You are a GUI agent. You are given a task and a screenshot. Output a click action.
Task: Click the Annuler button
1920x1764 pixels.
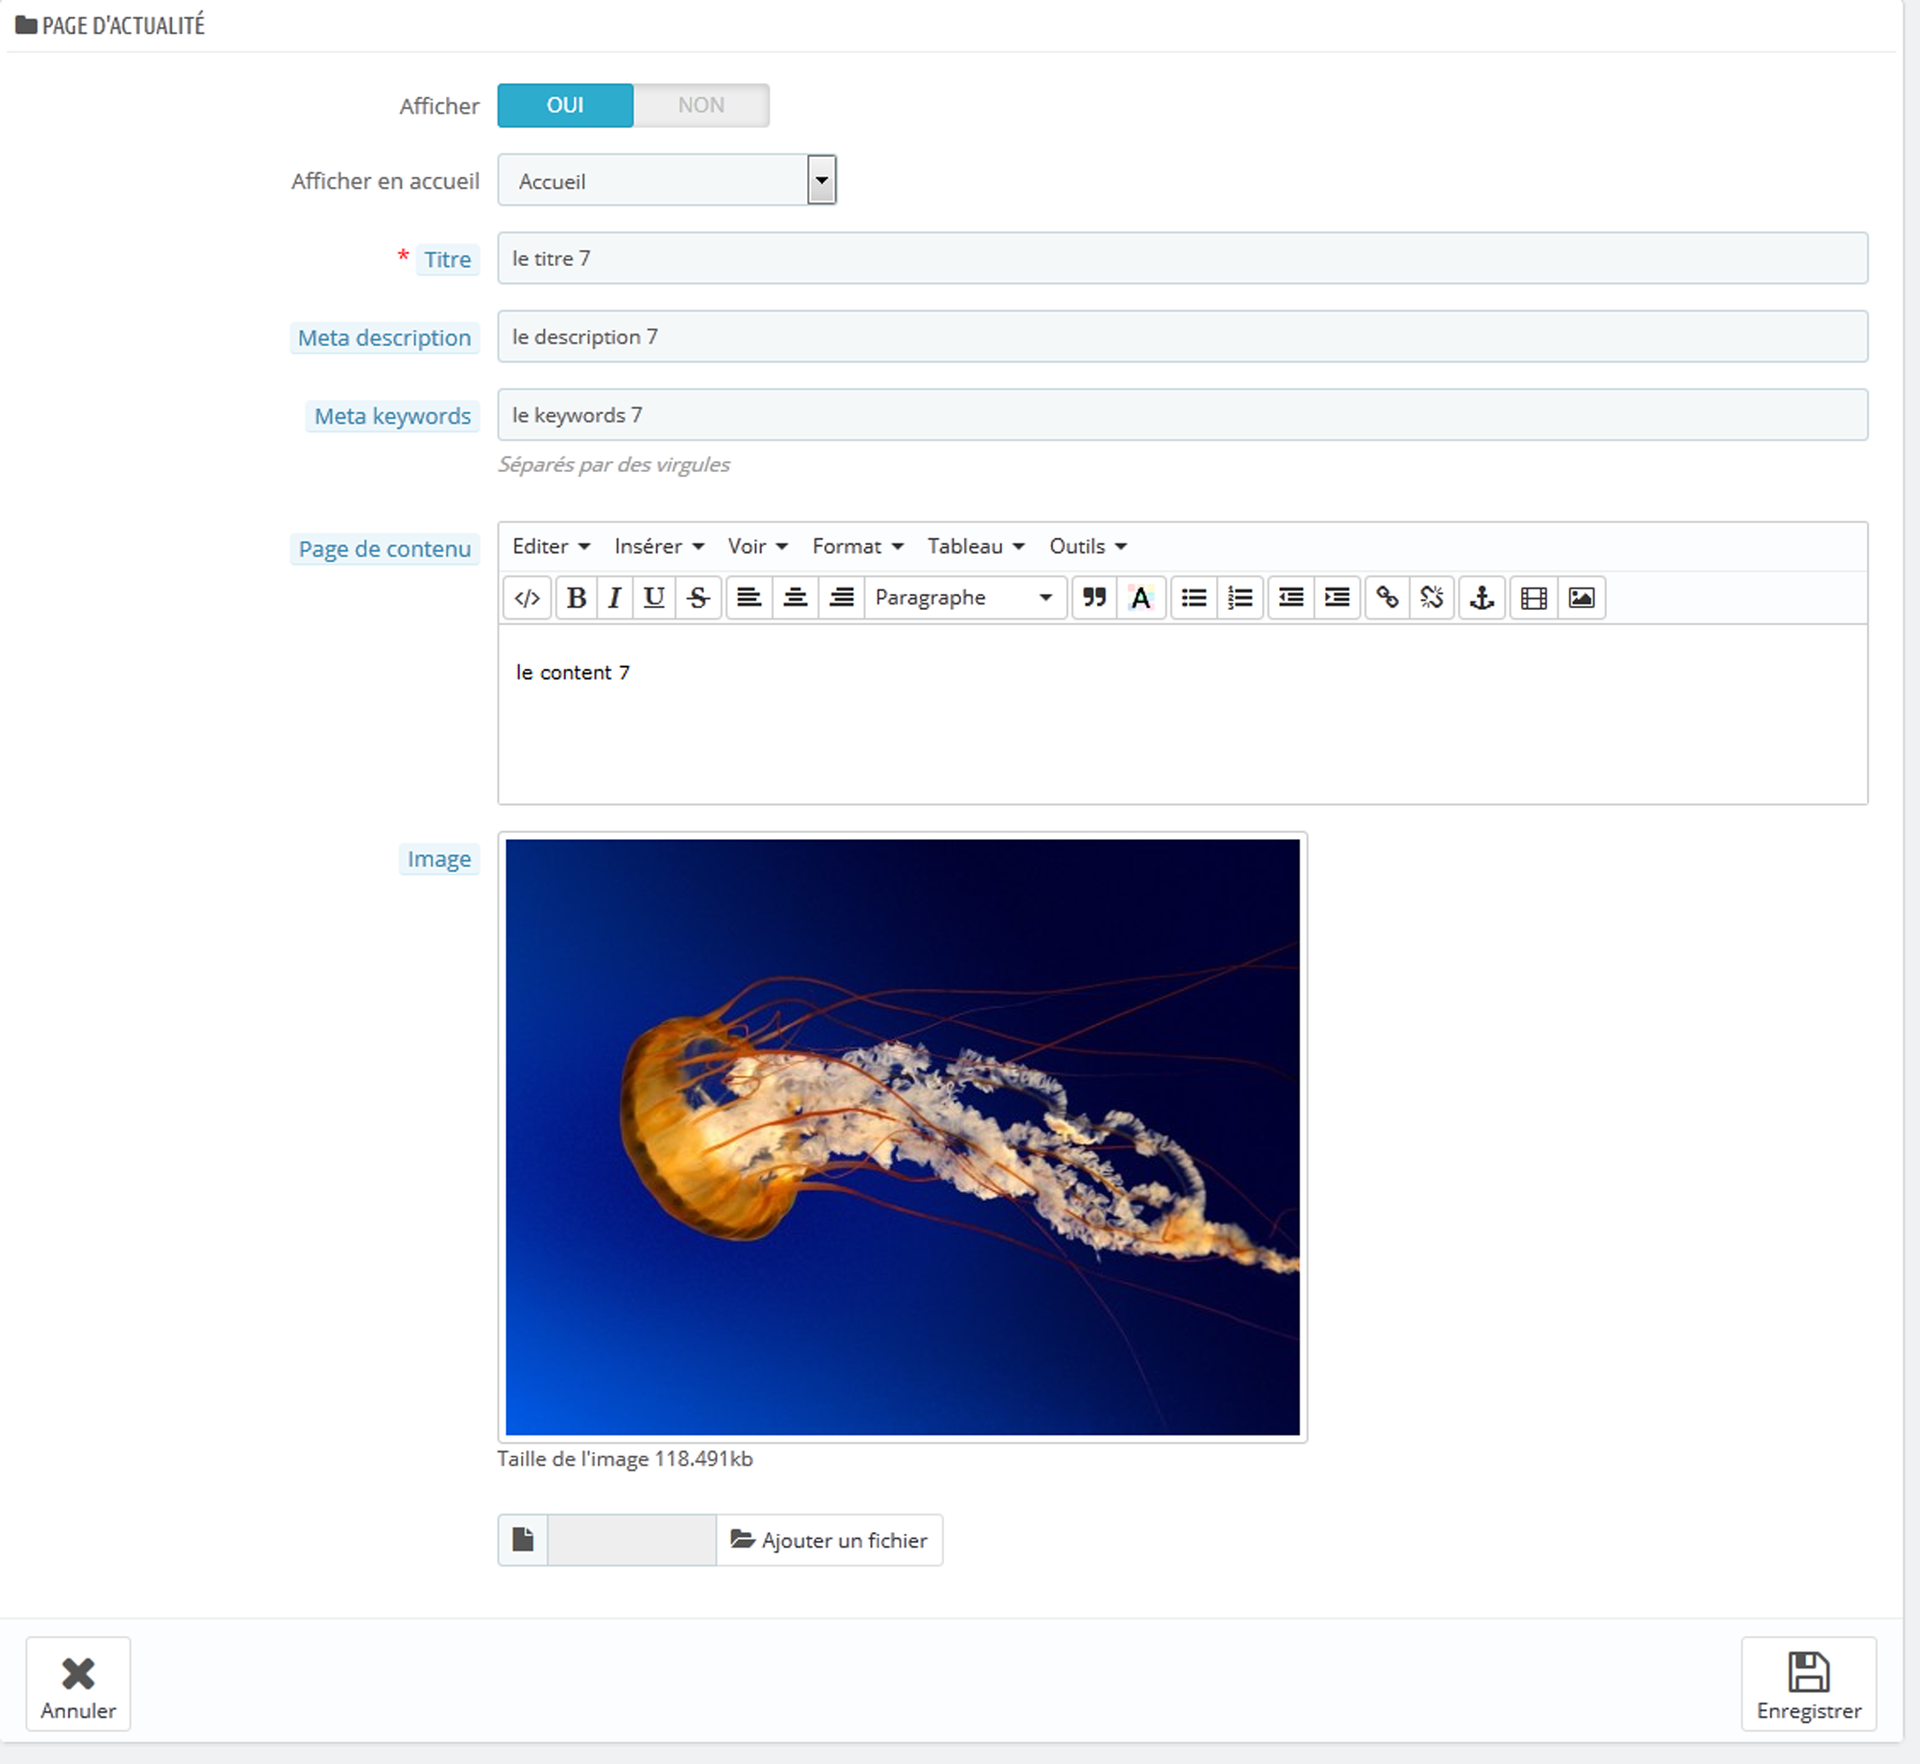coord(78,1684)
